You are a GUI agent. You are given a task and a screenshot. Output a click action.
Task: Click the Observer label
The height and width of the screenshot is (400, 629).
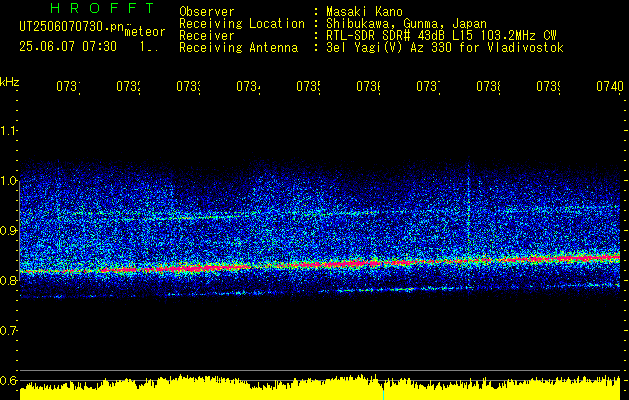207,12
